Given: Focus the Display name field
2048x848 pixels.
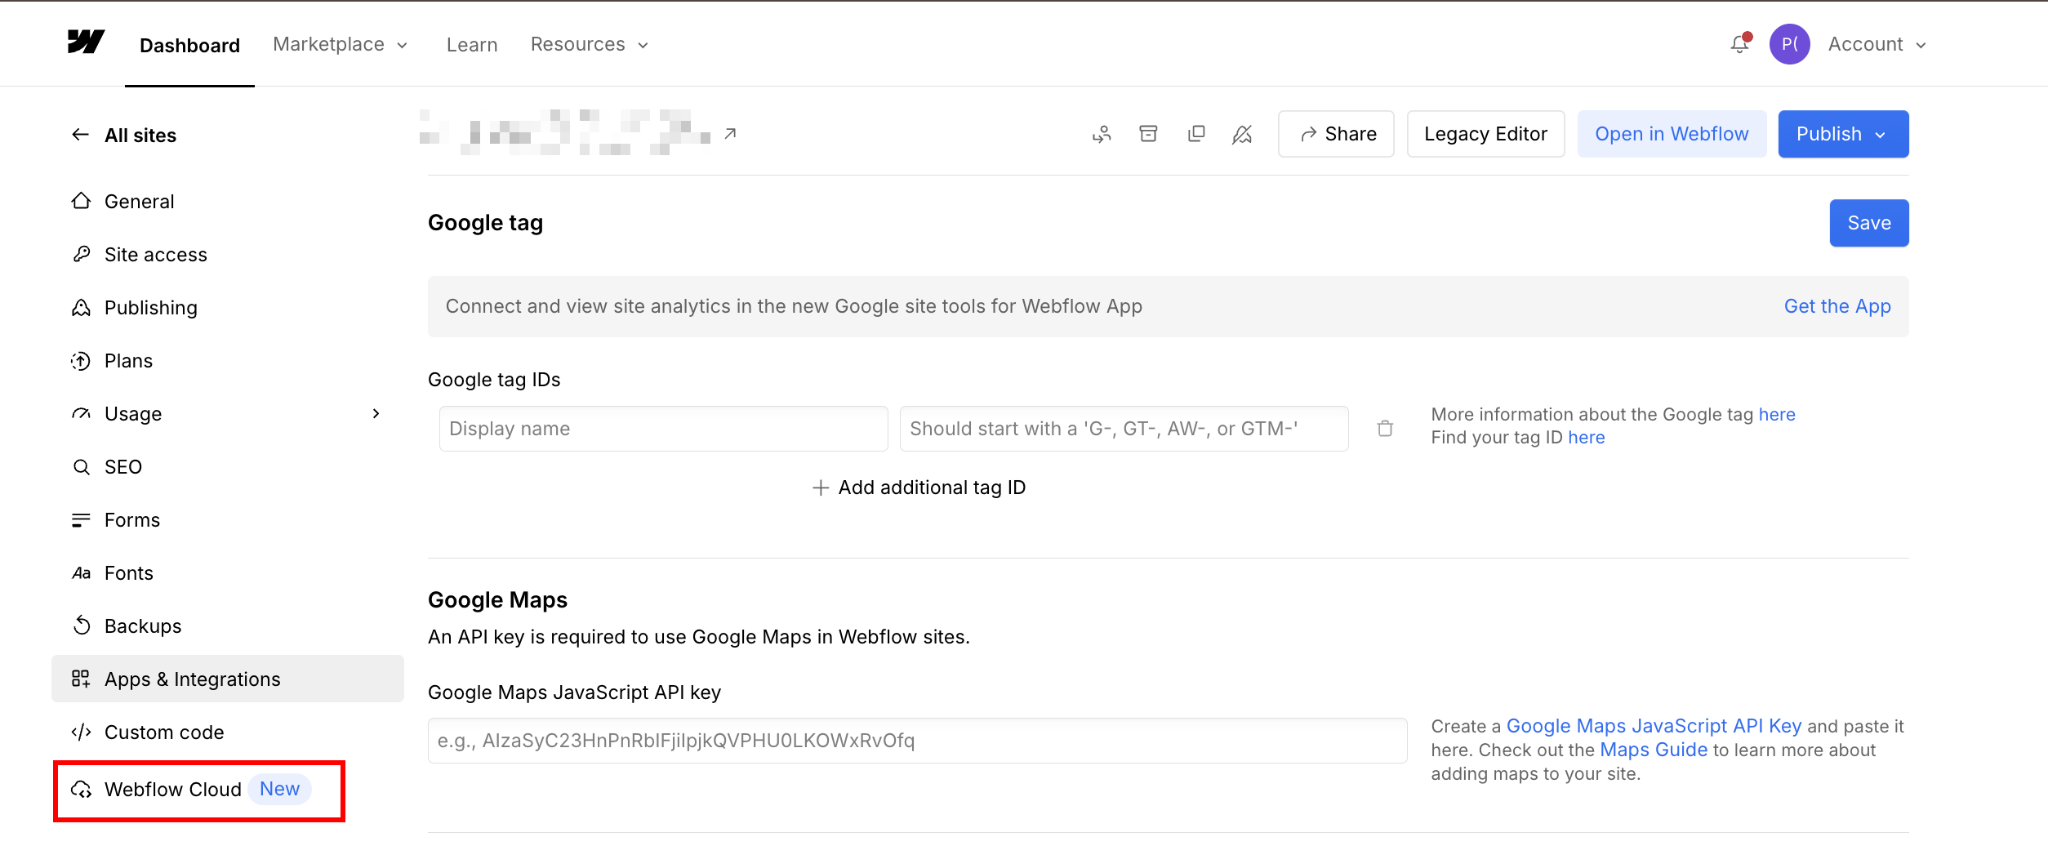Looking at the screenshot, I should [x=663, y=428].
